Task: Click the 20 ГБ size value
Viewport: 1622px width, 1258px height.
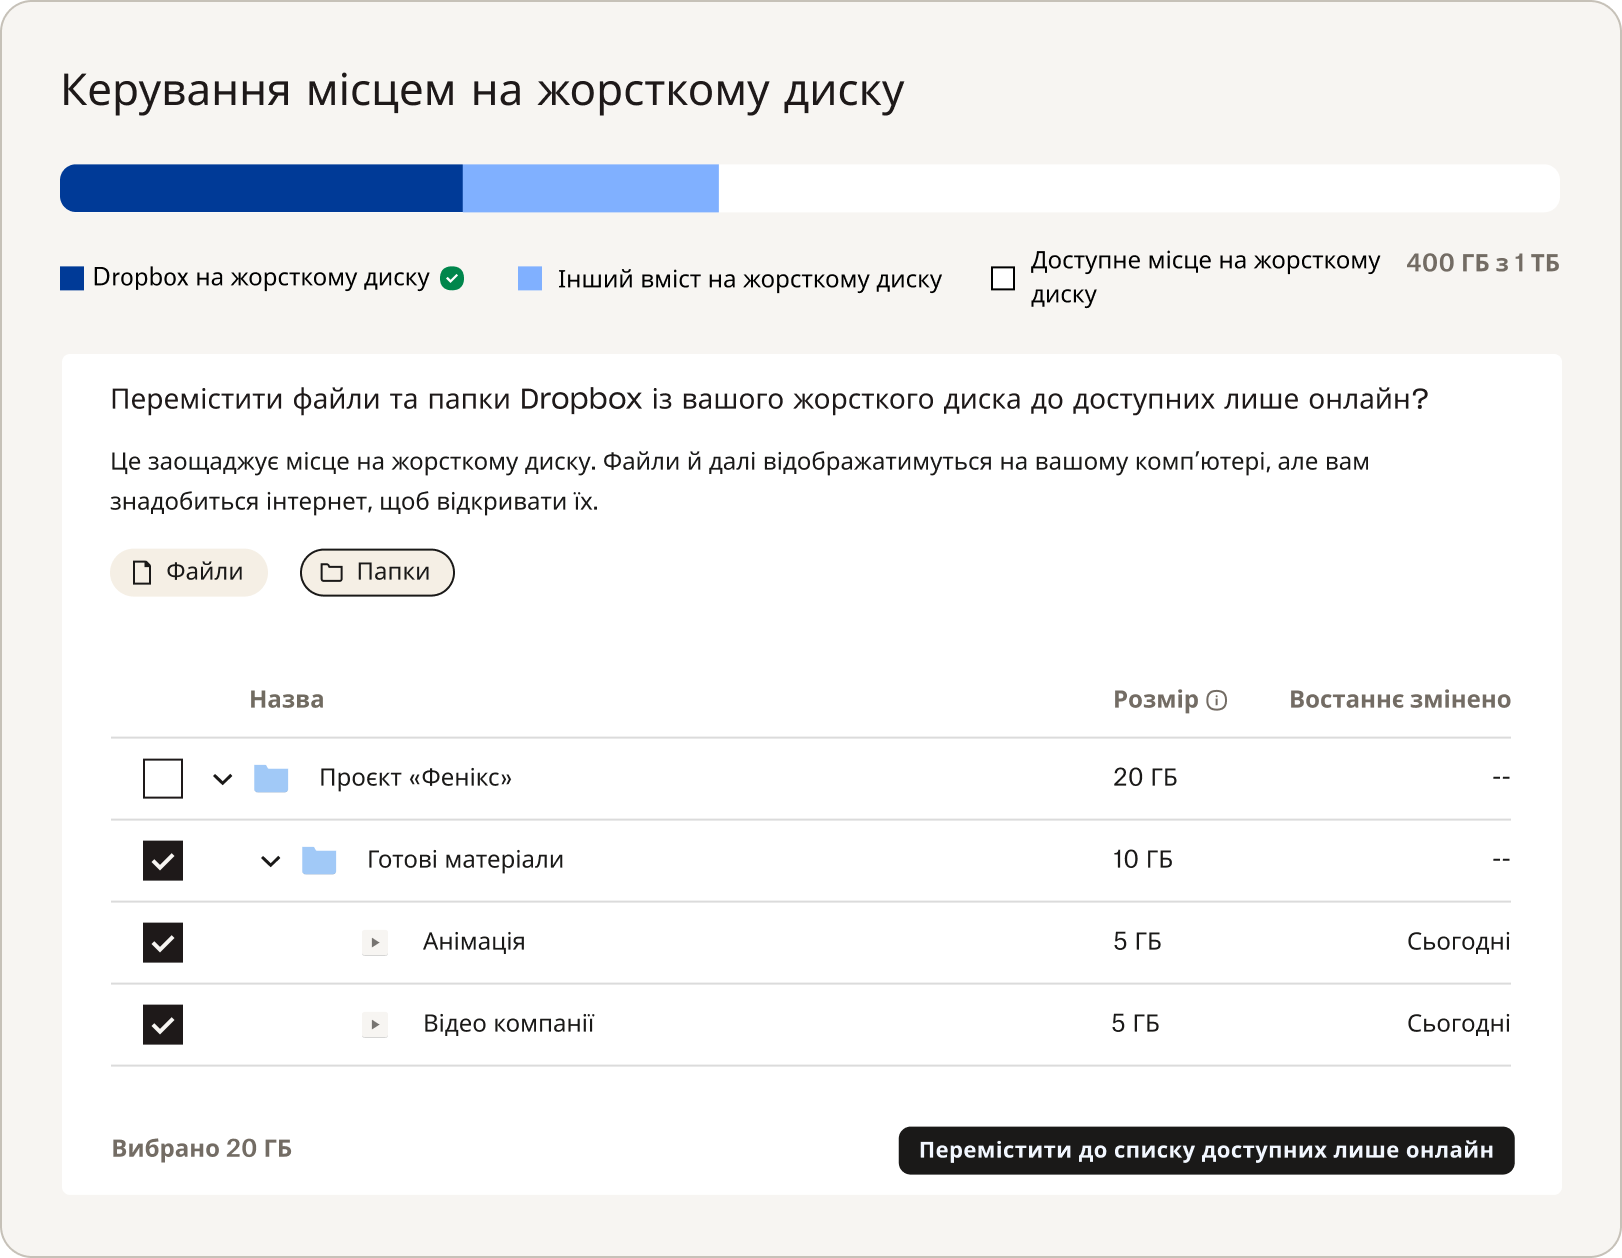Action: click(x=1145, y=777)
